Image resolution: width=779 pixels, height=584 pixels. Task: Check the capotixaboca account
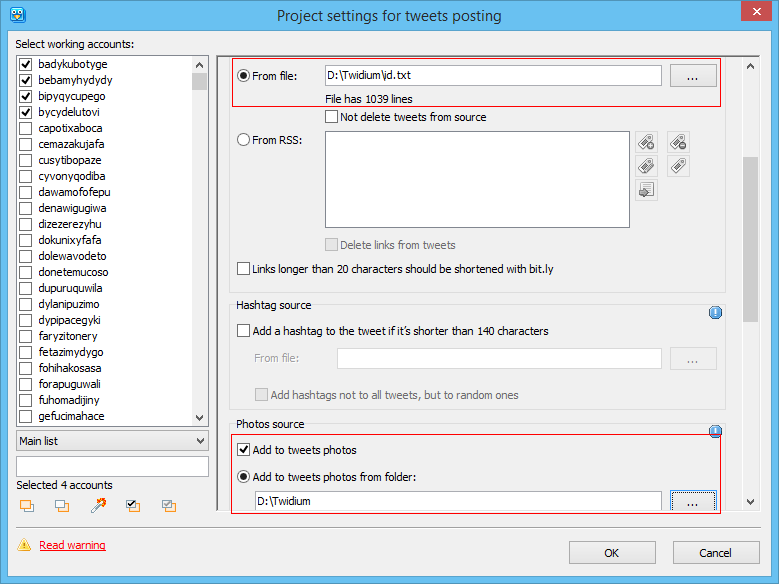pyautogui.click(x=25, y=128)
